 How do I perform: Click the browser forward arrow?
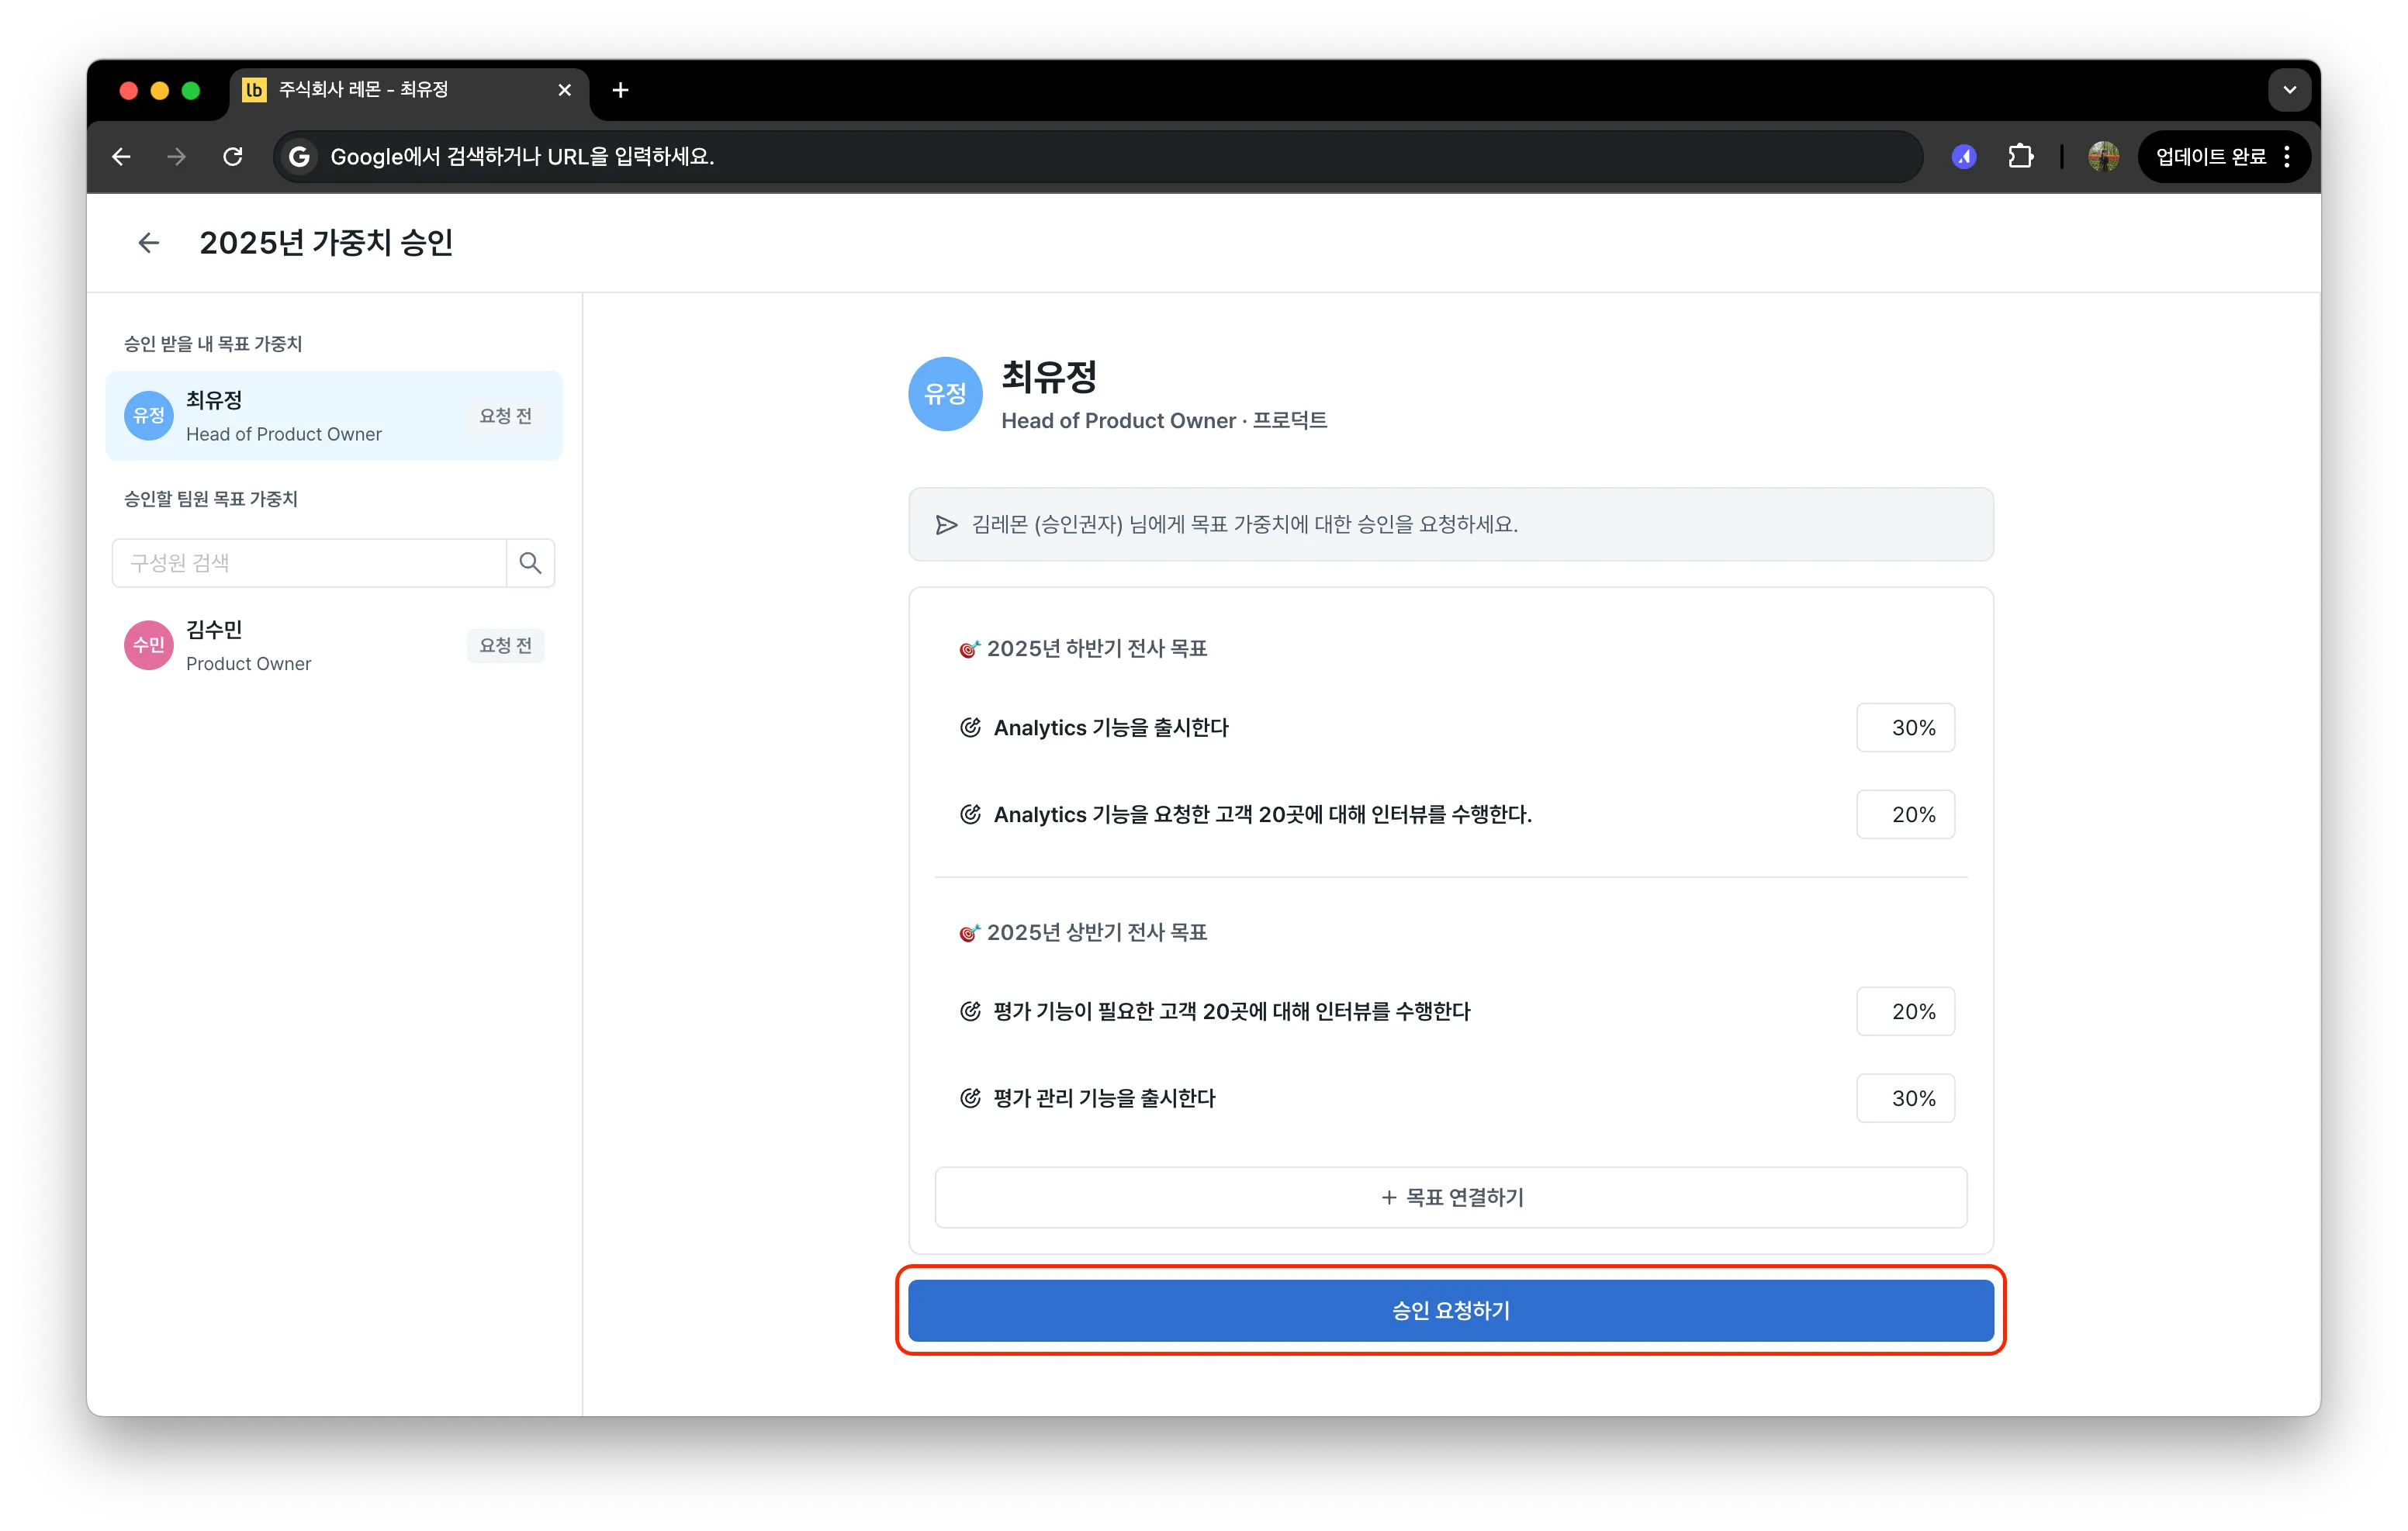176,156
